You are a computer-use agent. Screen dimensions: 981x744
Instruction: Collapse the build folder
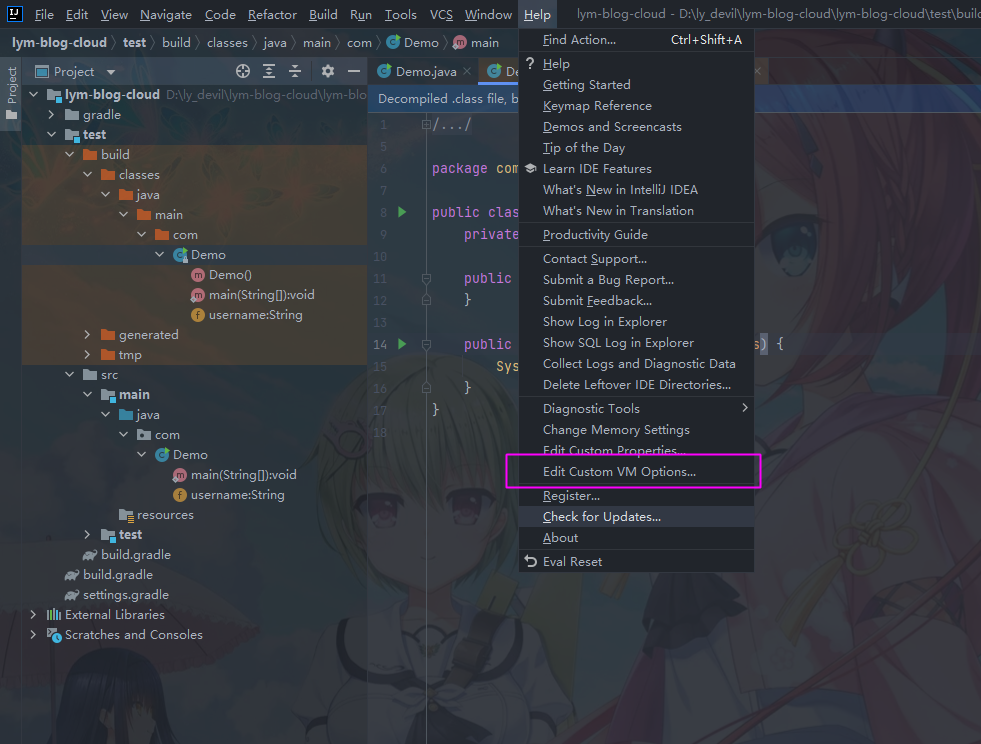(x=69, y=155)
